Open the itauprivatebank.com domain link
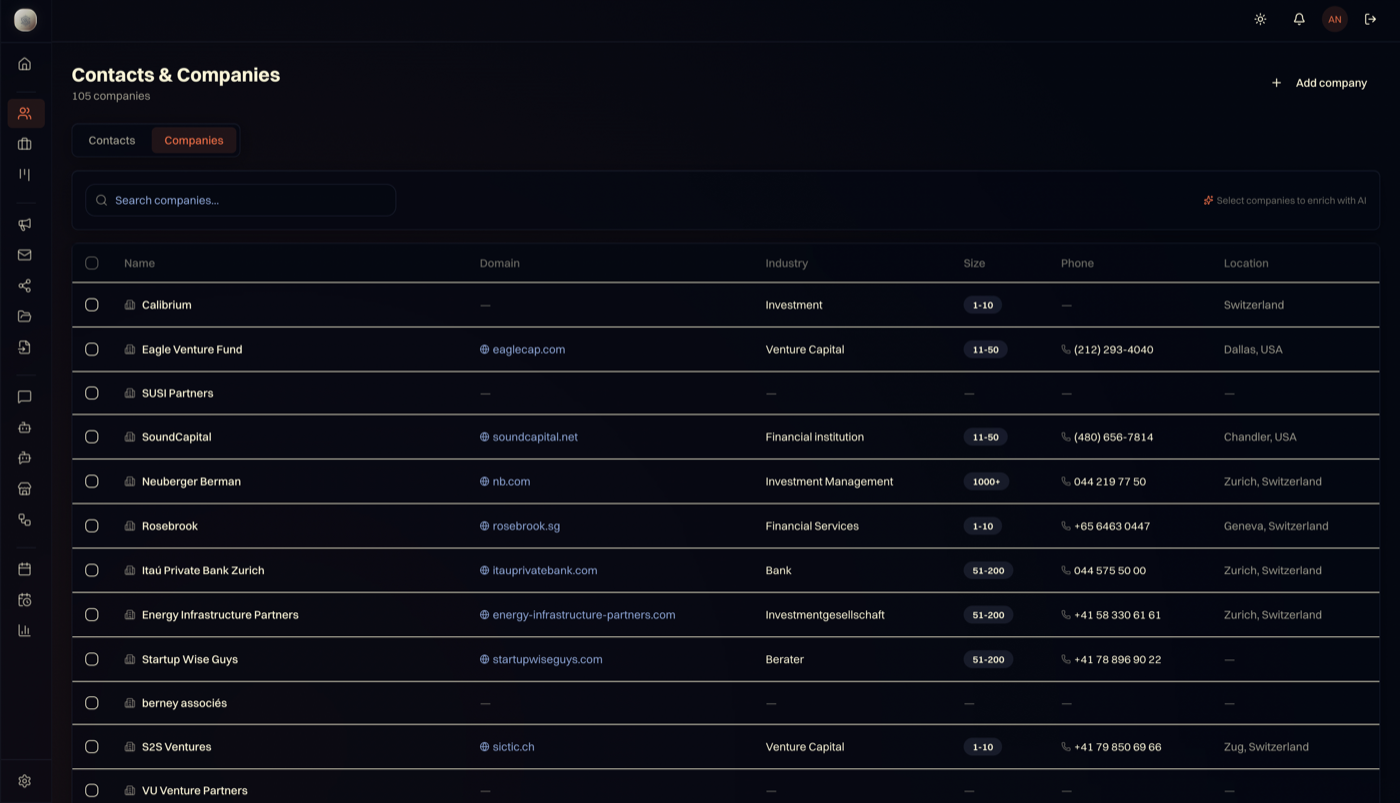 coord(545,571)
